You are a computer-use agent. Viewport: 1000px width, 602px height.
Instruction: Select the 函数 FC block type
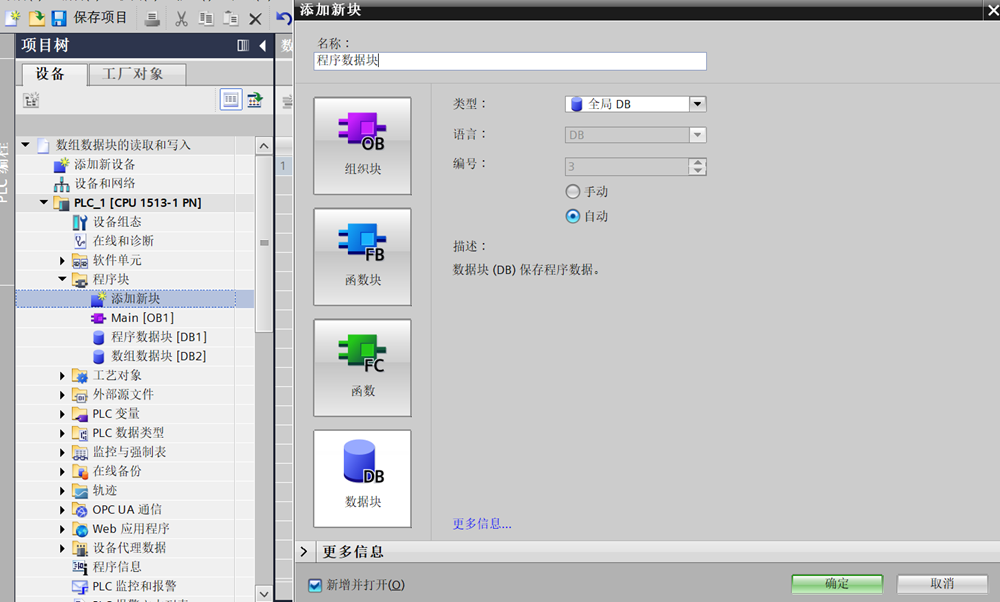pyautogui.click(x=362, y=368)
